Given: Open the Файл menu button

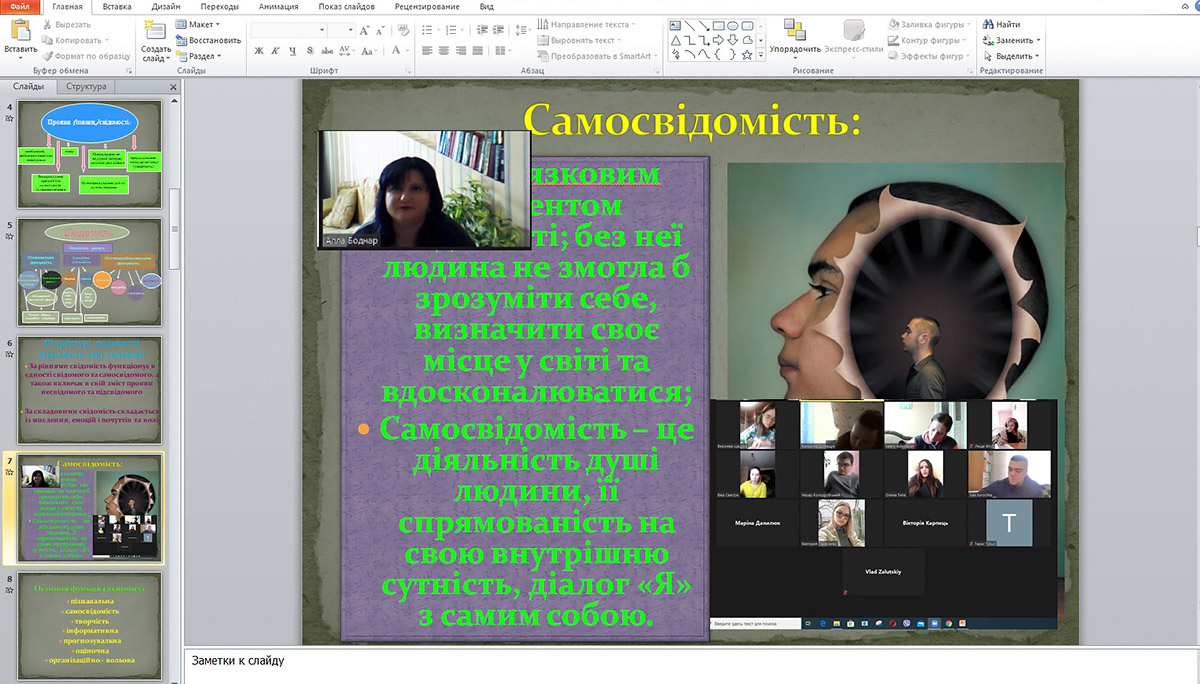Looking at the screenshot, I should (x=19, y=7).
